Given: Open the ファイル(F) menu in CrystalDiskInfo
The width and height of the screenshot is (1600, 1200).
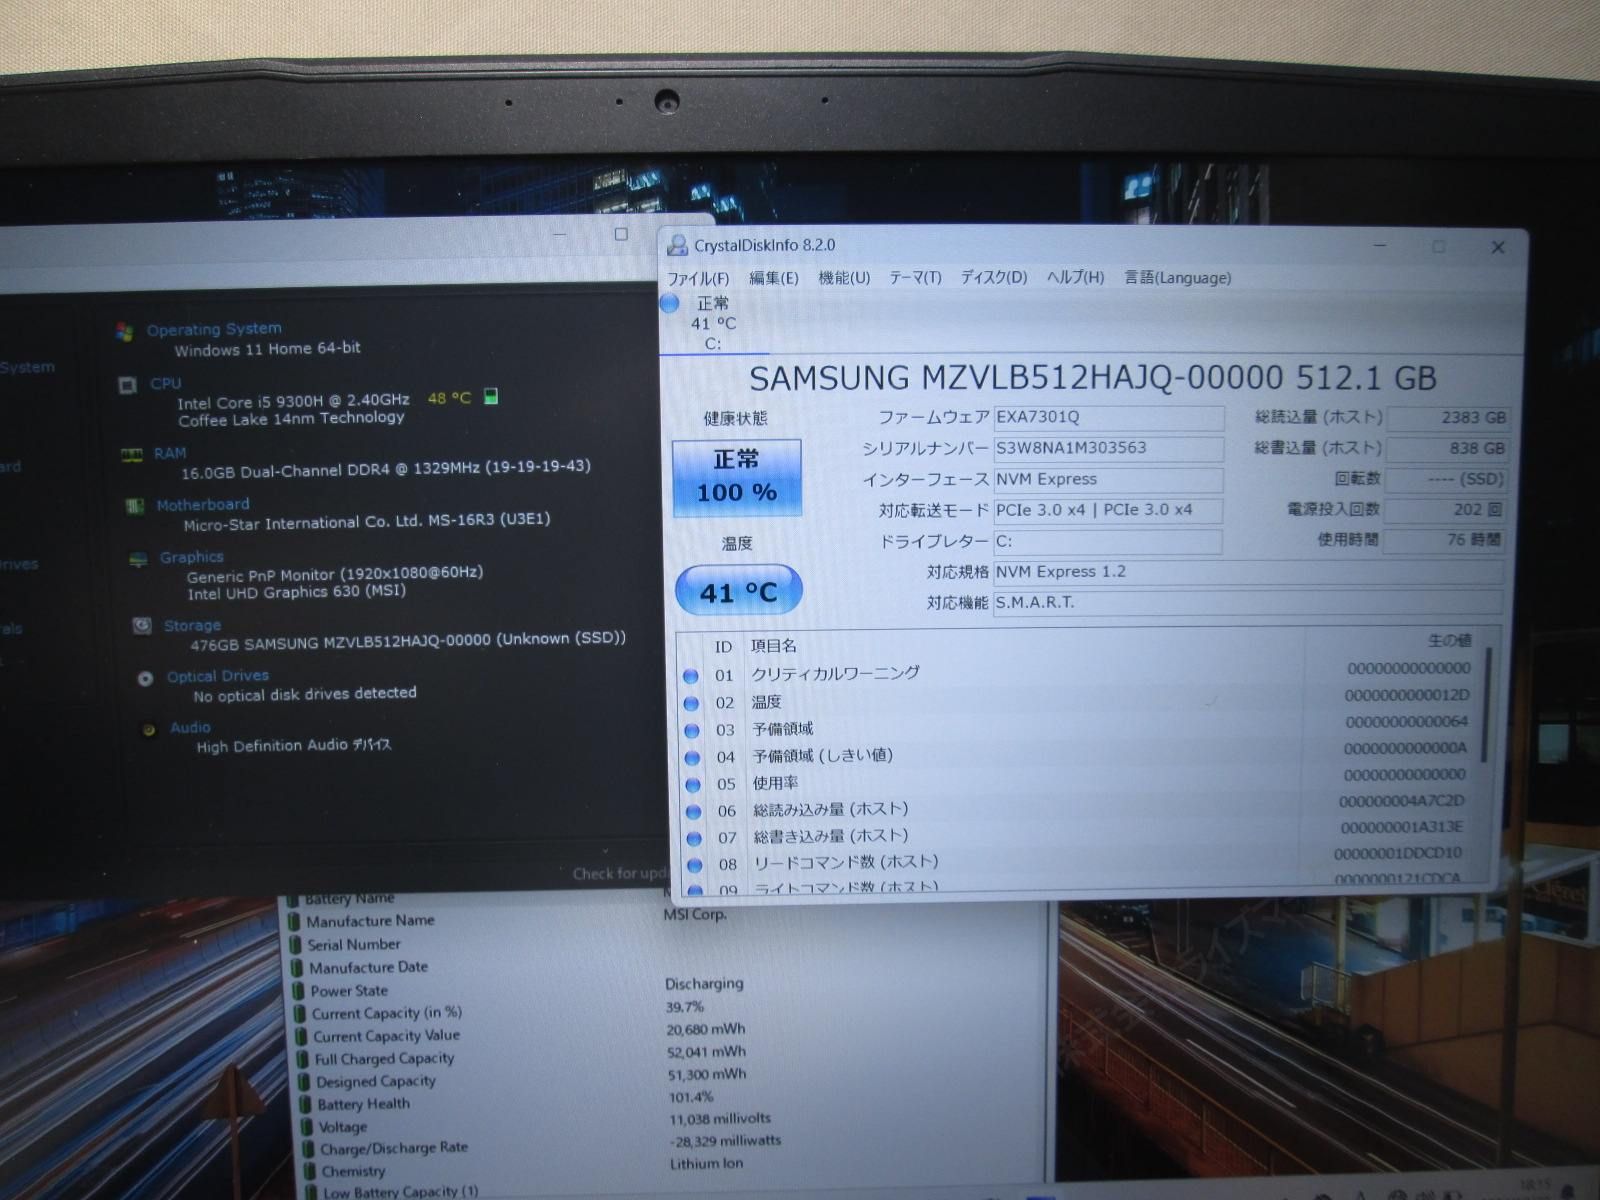Looking at the screenshot, I should [698, 278].
